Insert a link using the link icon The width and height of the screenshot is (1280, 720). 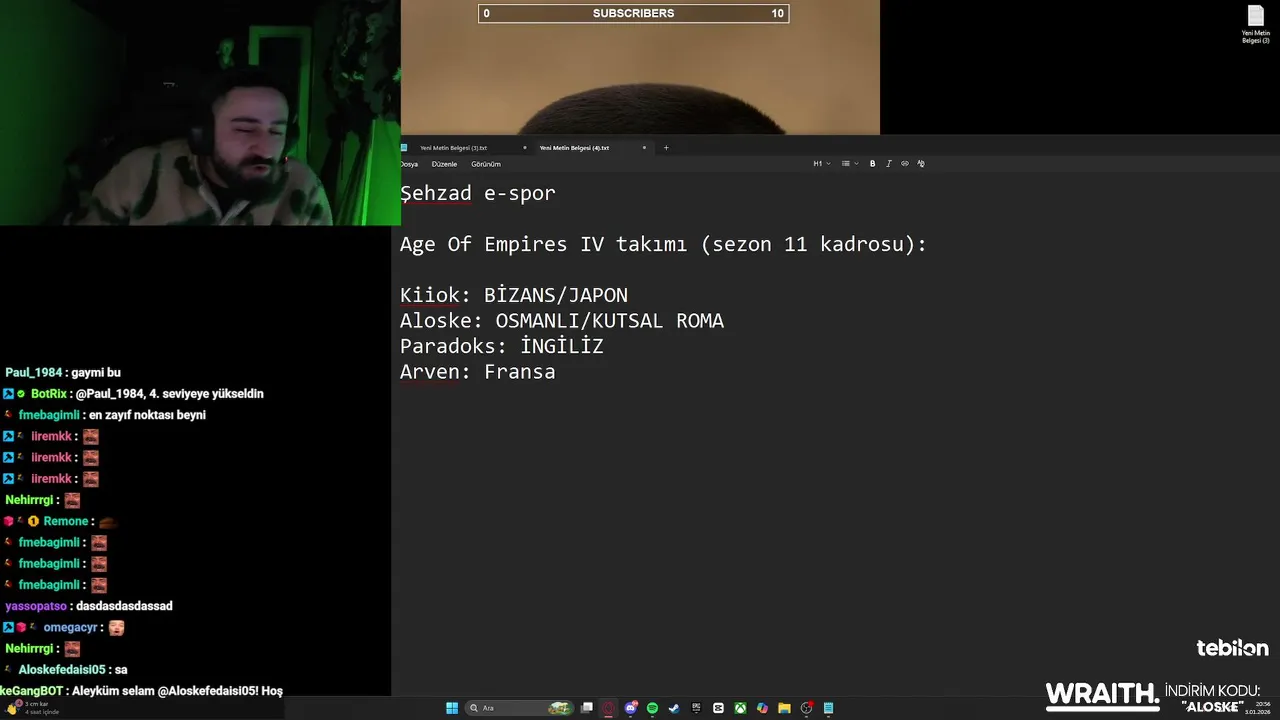(905, 163)
